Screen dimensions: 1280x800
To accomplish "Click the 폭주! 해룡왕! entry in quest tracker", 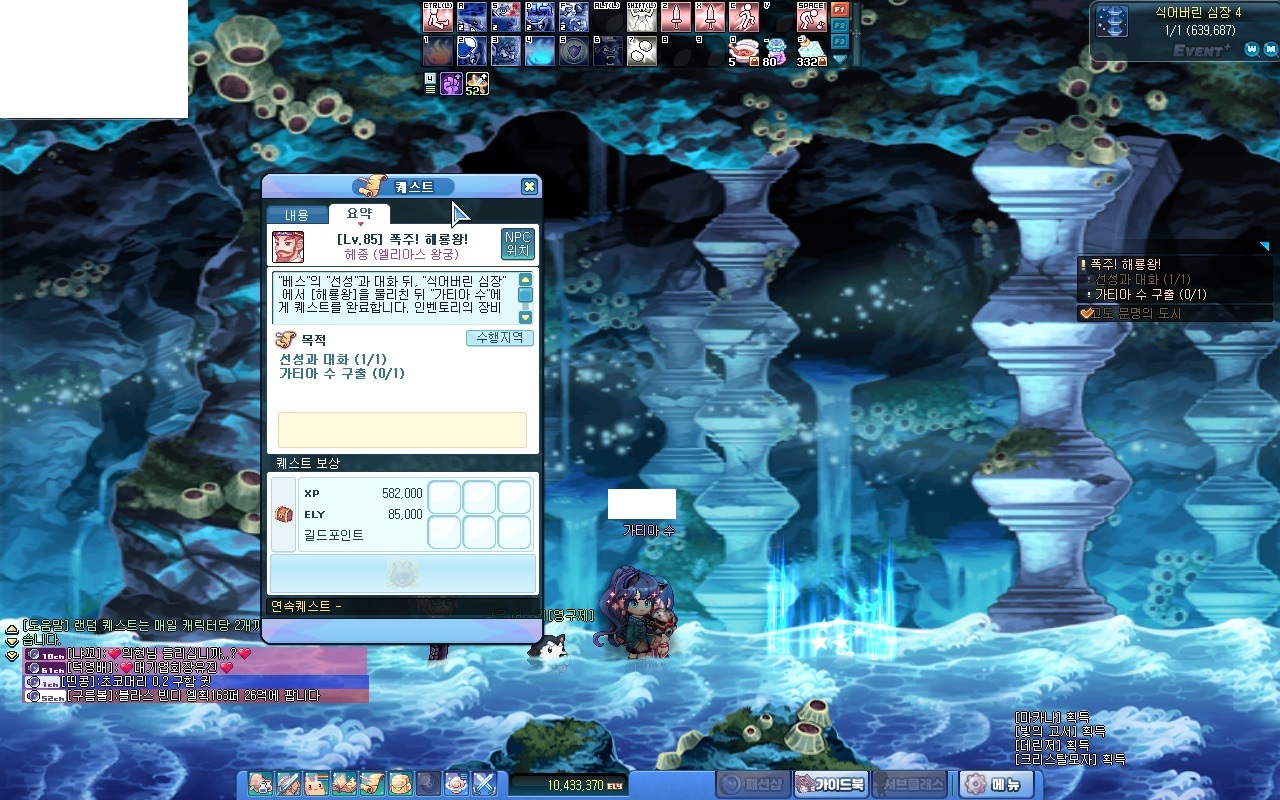I will (1126, 264).
